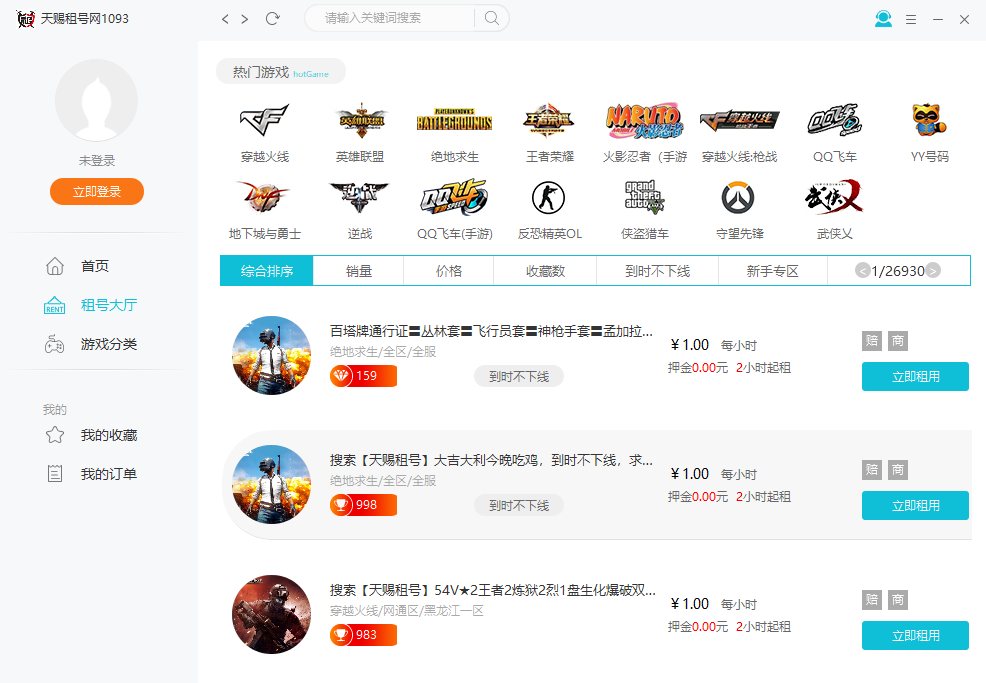Switch to the 新手专区 tab

point(772,271)
